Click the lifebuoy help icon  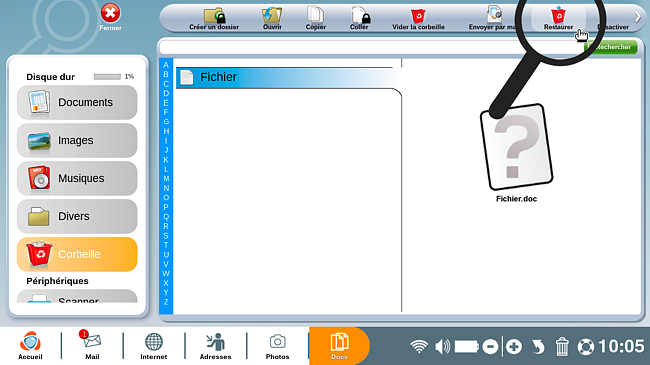click(586, 347)
